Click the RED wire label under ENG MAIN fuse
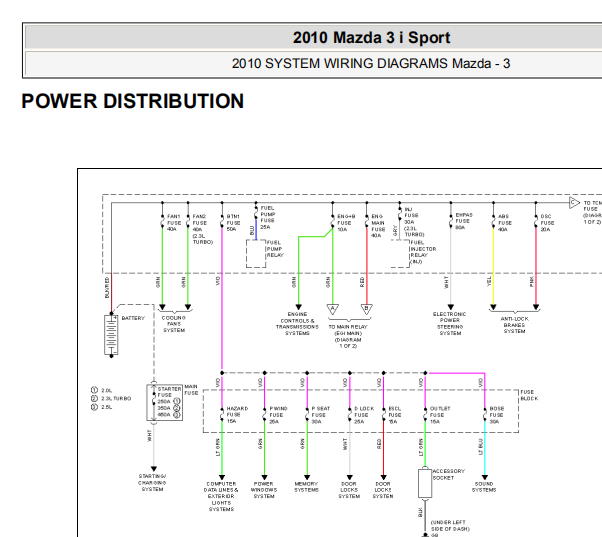The image size is (602, 537). pos(362,282)
